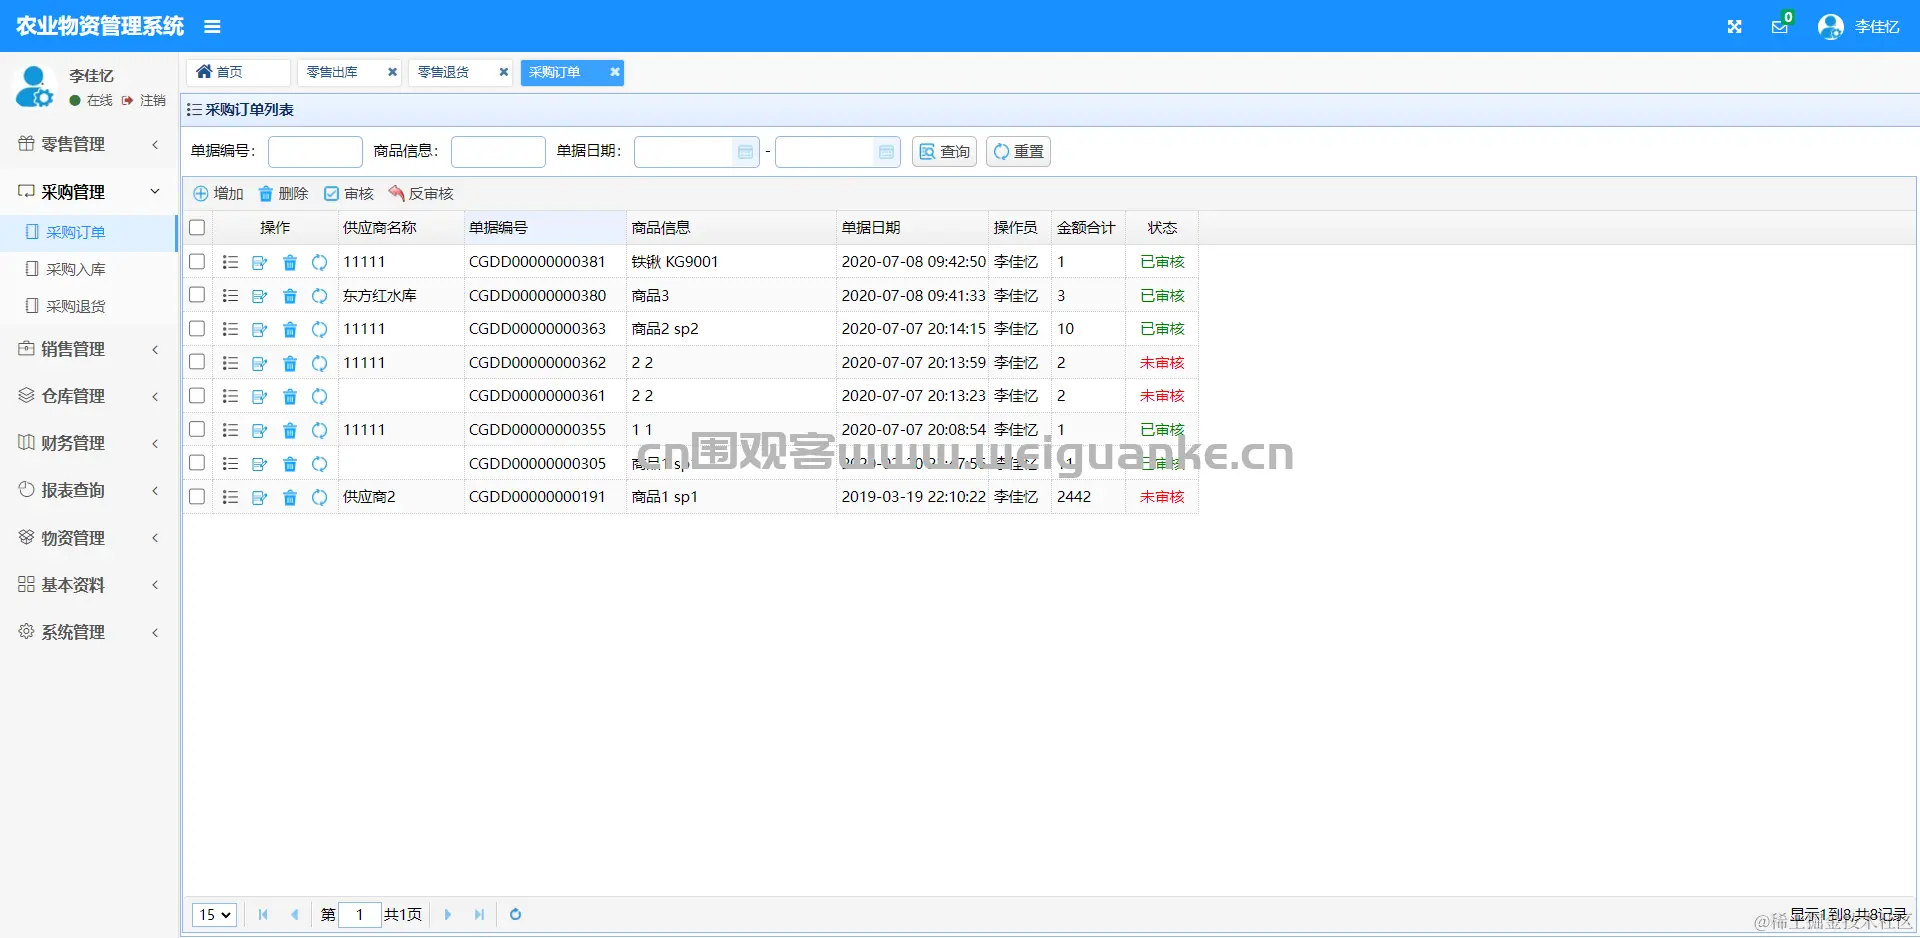Click the user avatar in top right

click(1830, 27)
